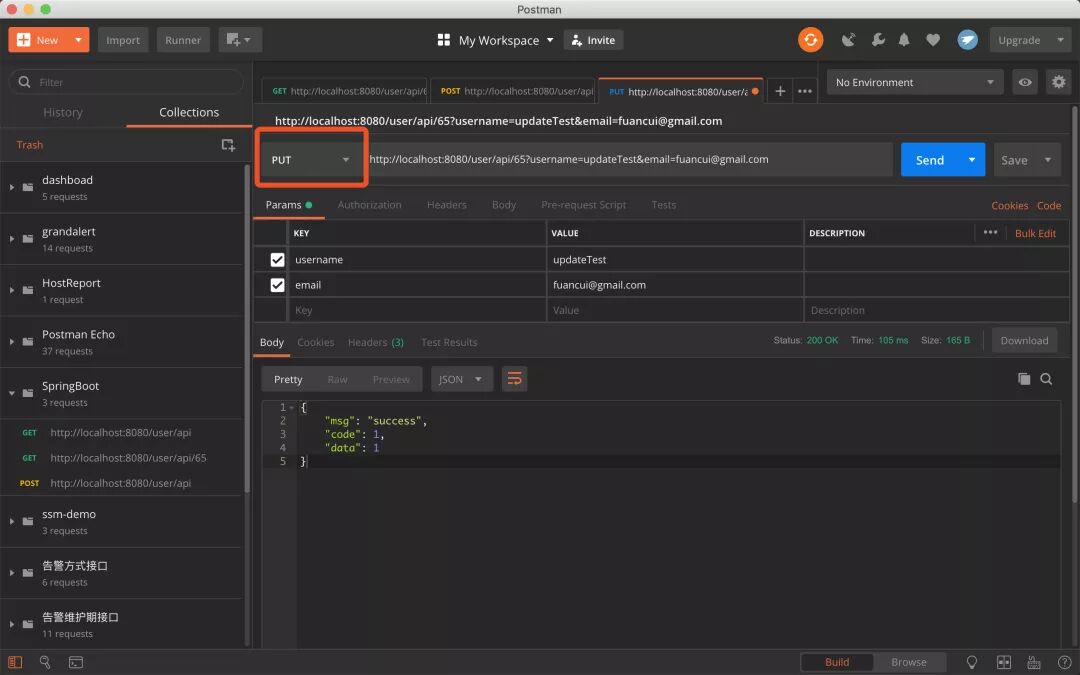Click the collections Filter search field
1080x675 pixels.
click(127, 82)
